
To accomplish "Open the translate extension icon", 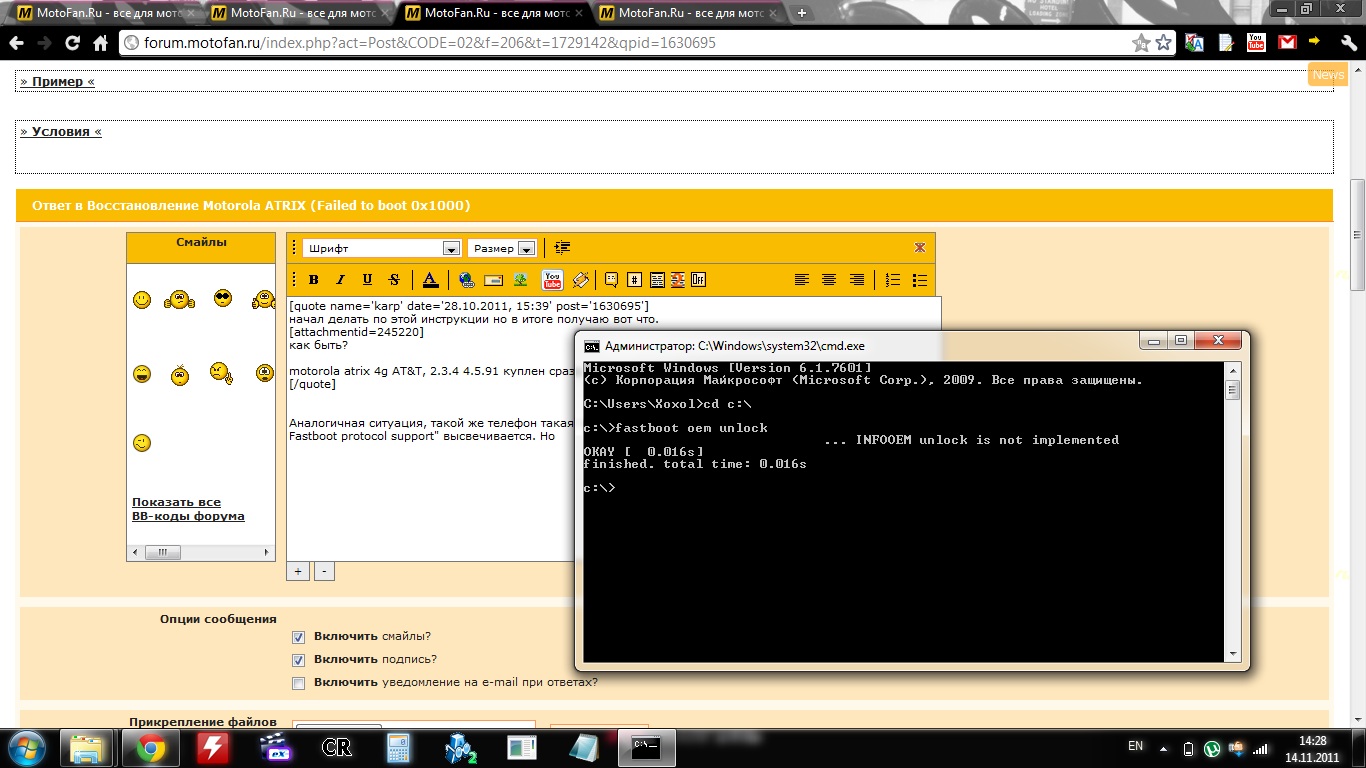I will click(x=1194, y=43).
